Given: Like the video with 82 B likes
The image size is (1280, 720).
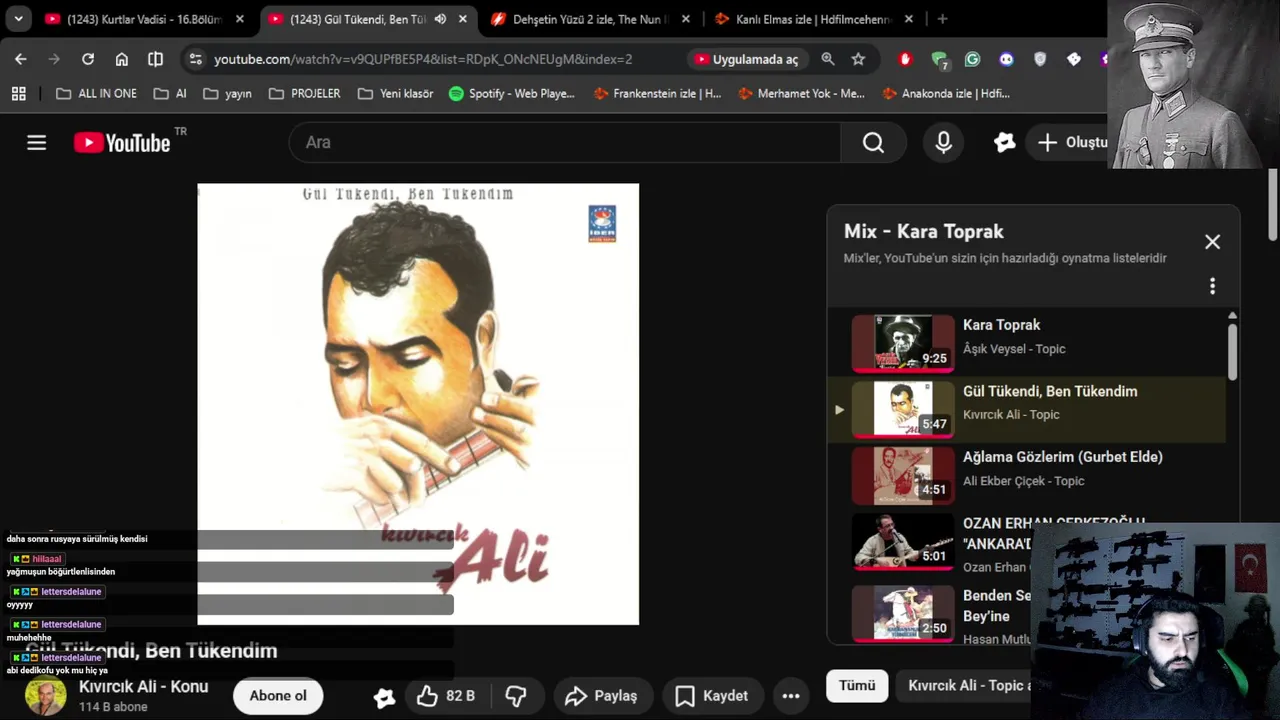Looking at the screenshot, I should coord(446,696).
